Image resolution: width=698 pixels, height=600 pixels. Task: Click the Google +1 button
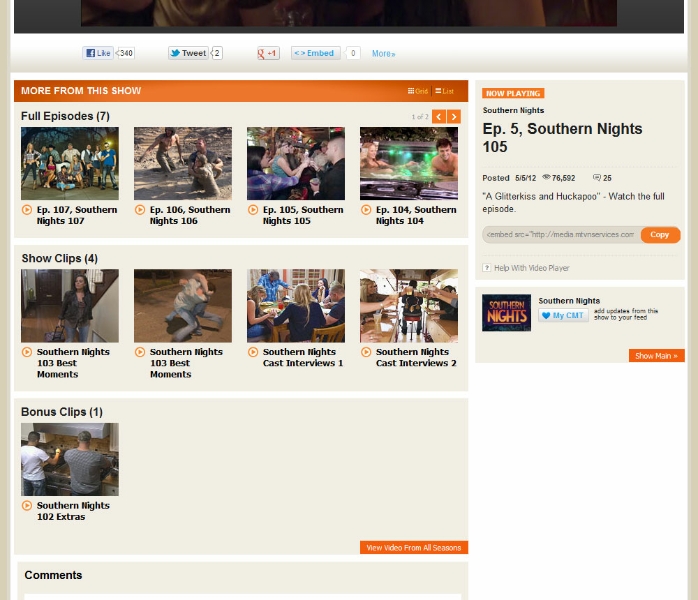[x=268, y=53]
